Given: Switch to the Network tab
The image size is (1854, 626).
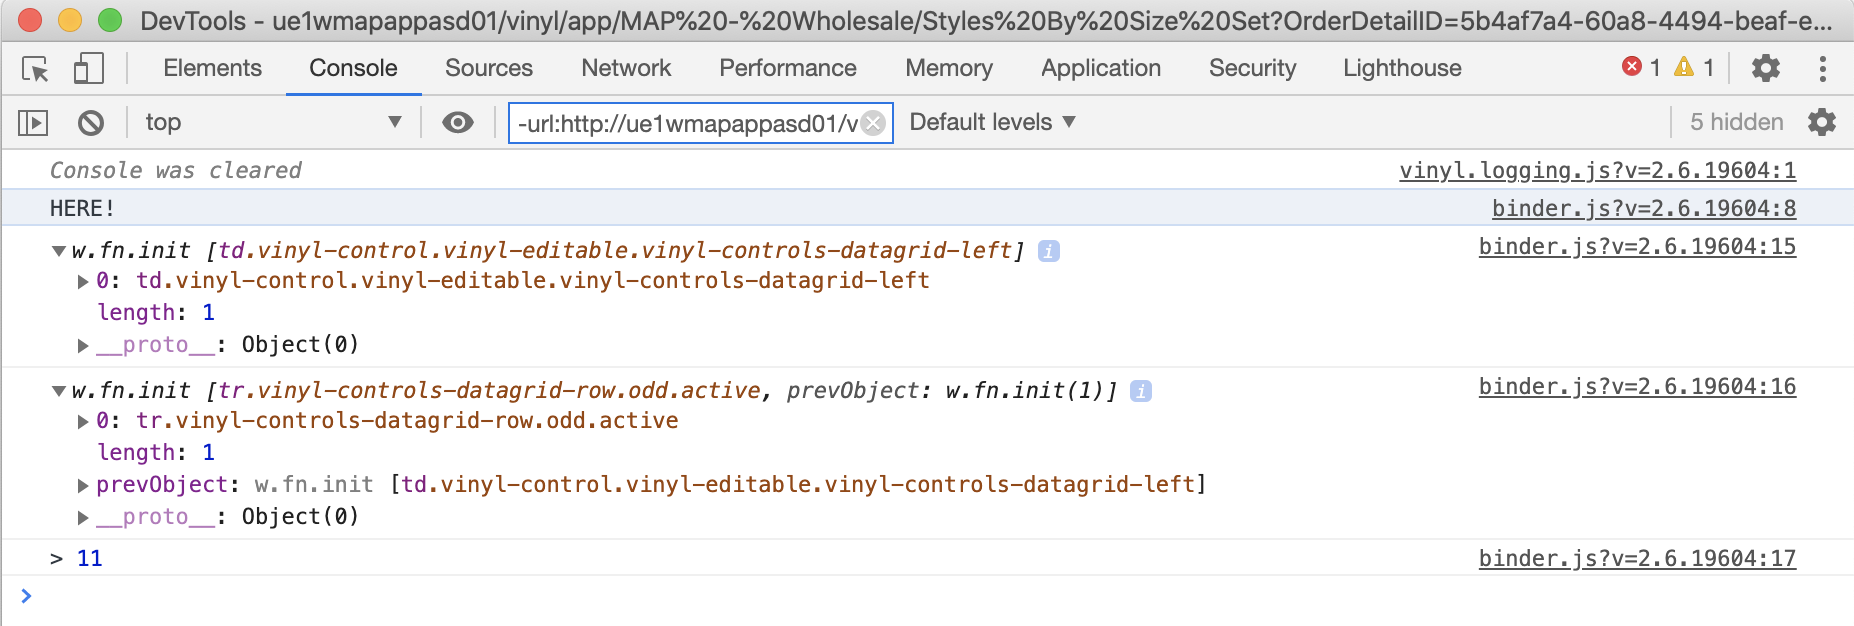Looking at the screenshot, I should (x=626, y=68).
